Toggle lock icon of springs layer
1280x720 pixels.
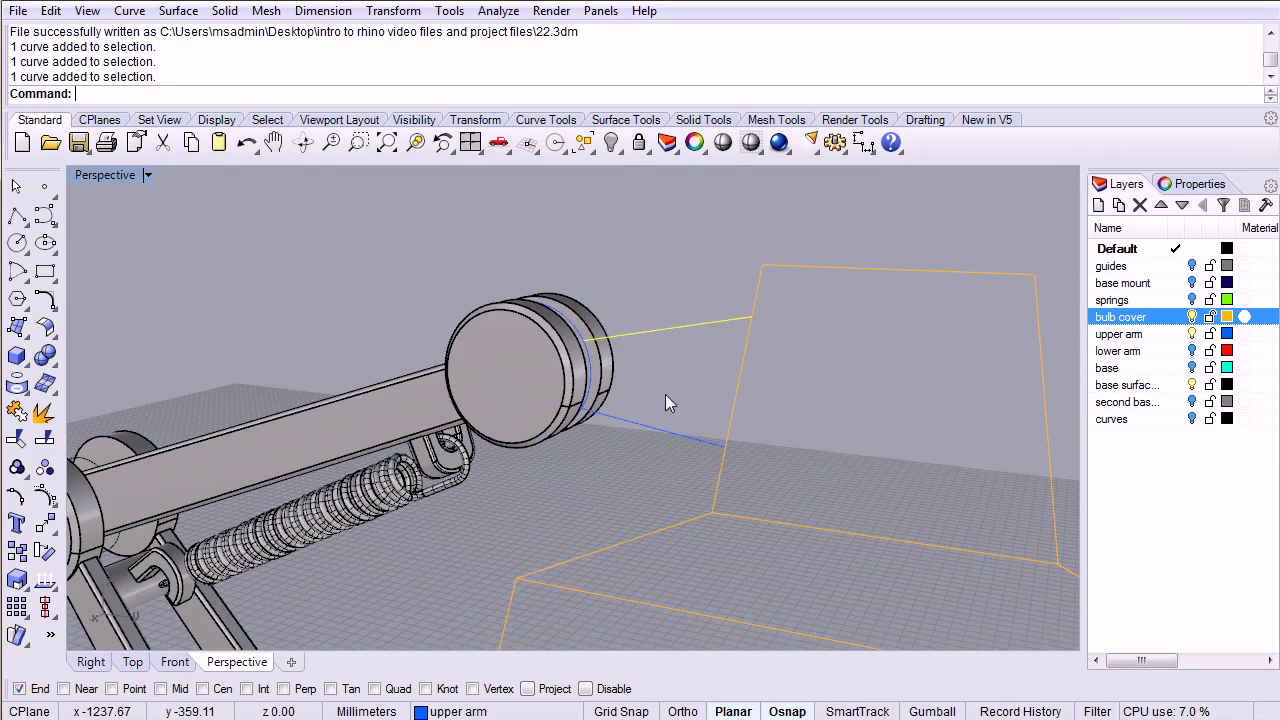1210,300
